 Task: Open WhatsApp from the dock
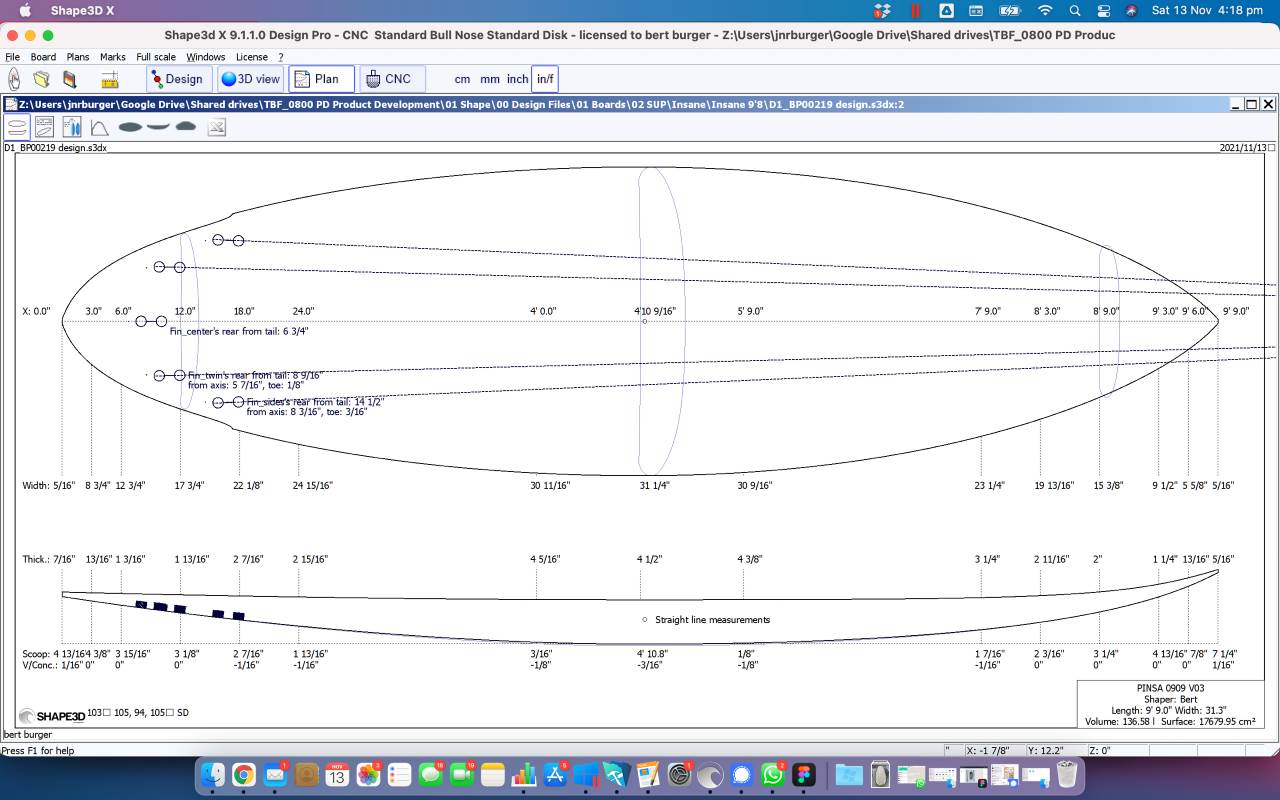pos(774,774)
